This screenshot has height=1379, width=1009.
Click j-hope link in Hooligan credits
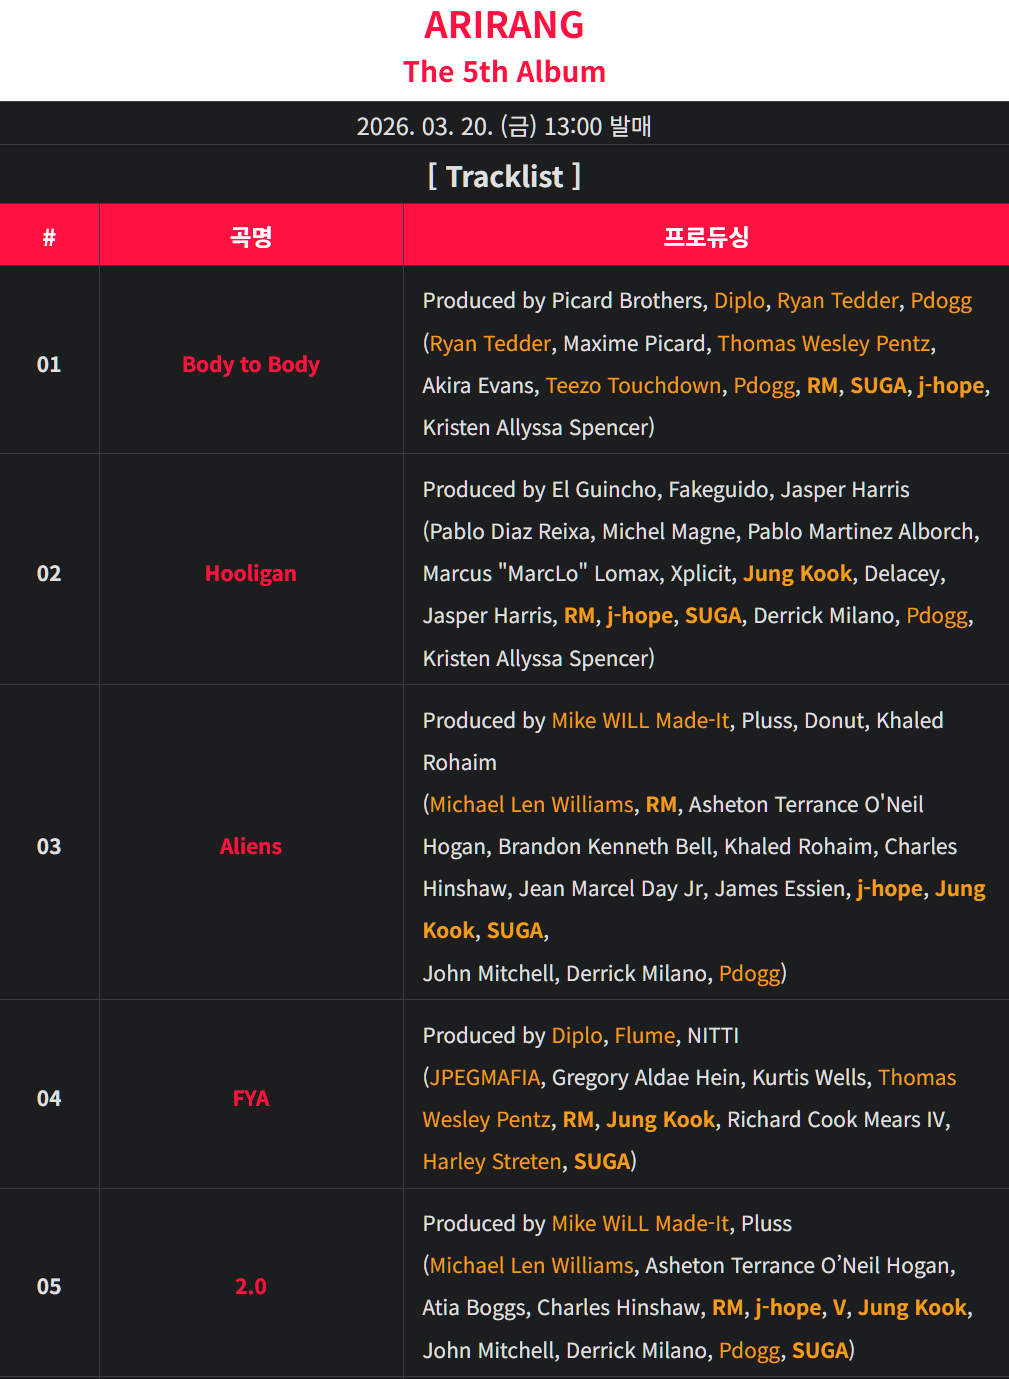click(x=640, y=616)
